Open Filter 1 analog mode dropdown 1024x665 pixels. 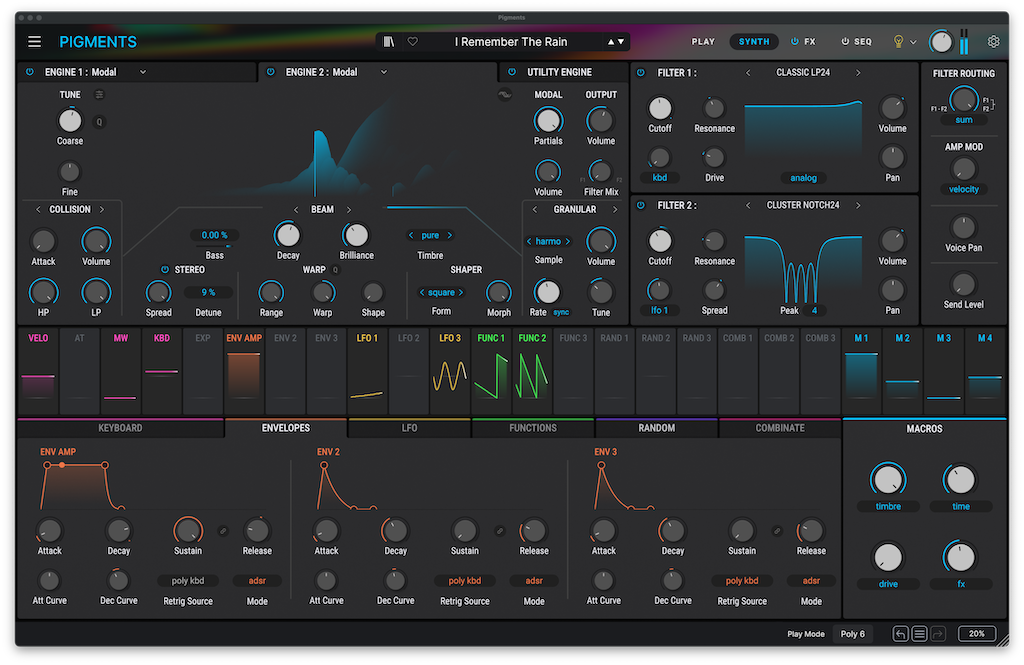(x=803, y=178)
